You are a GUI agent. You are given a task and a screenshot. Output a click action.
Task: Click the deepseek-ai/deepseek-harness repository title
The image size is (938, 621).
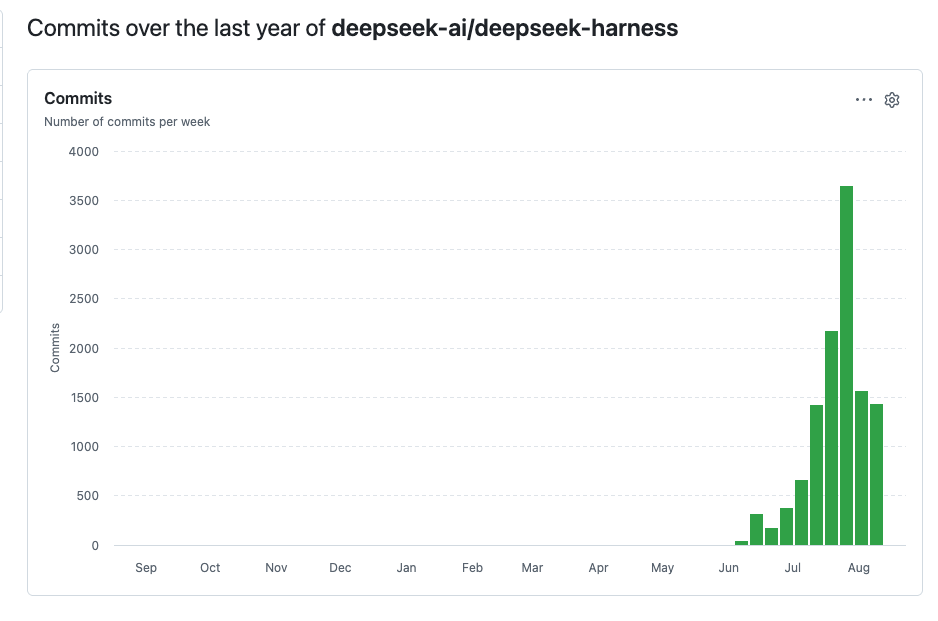click(504, 28)
